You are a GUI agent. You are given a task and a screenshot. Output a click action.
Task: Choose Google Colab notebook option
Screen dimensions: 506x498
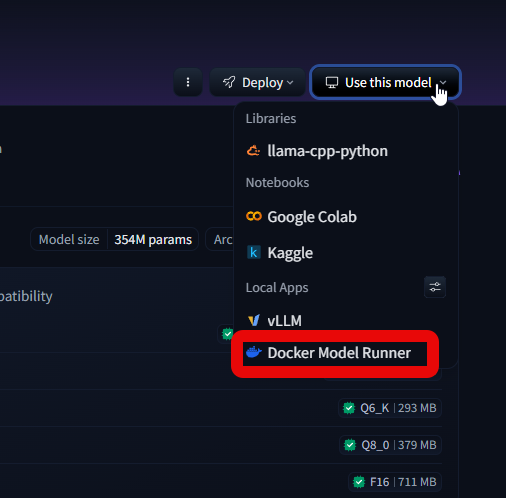pyautogui.click(x=301, y=217)
